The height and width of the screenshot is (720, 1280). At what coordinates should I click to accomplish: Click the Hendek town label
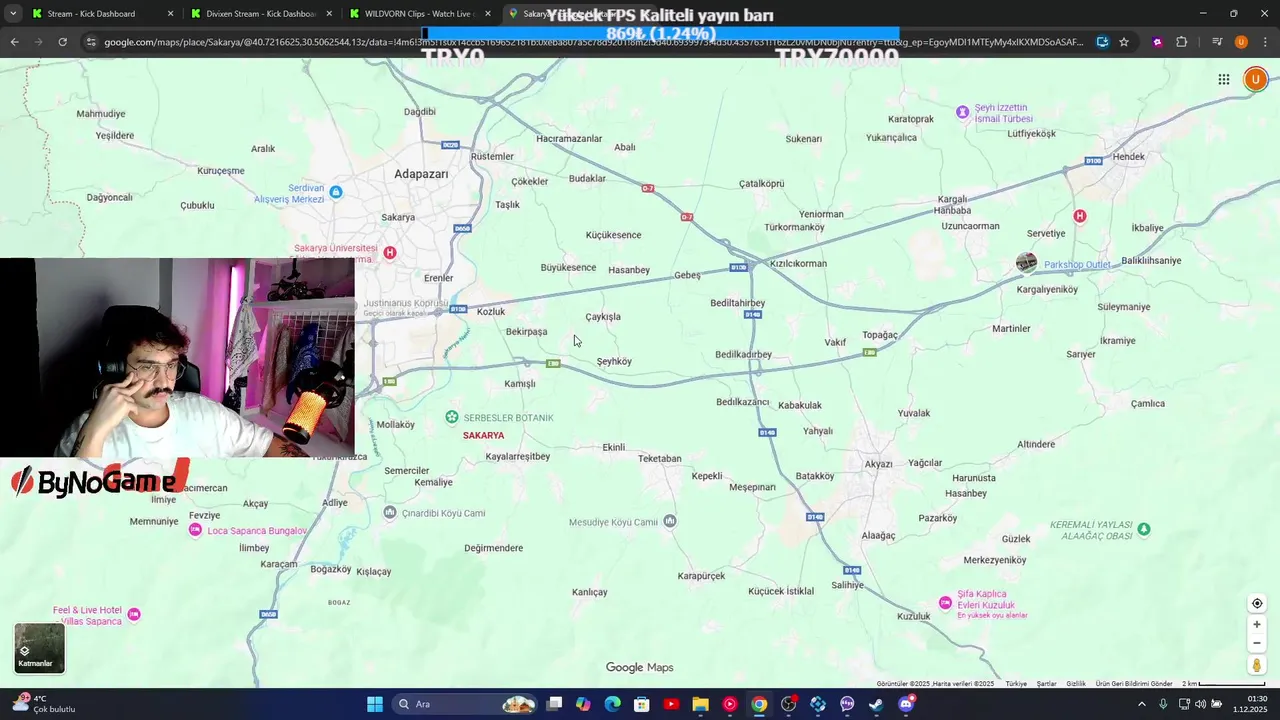(1129, 157)
